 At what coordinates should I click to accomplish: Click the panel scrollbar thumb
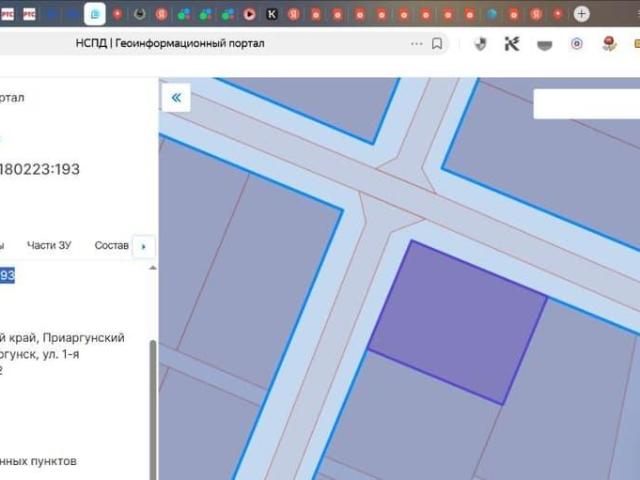[153, 410]
